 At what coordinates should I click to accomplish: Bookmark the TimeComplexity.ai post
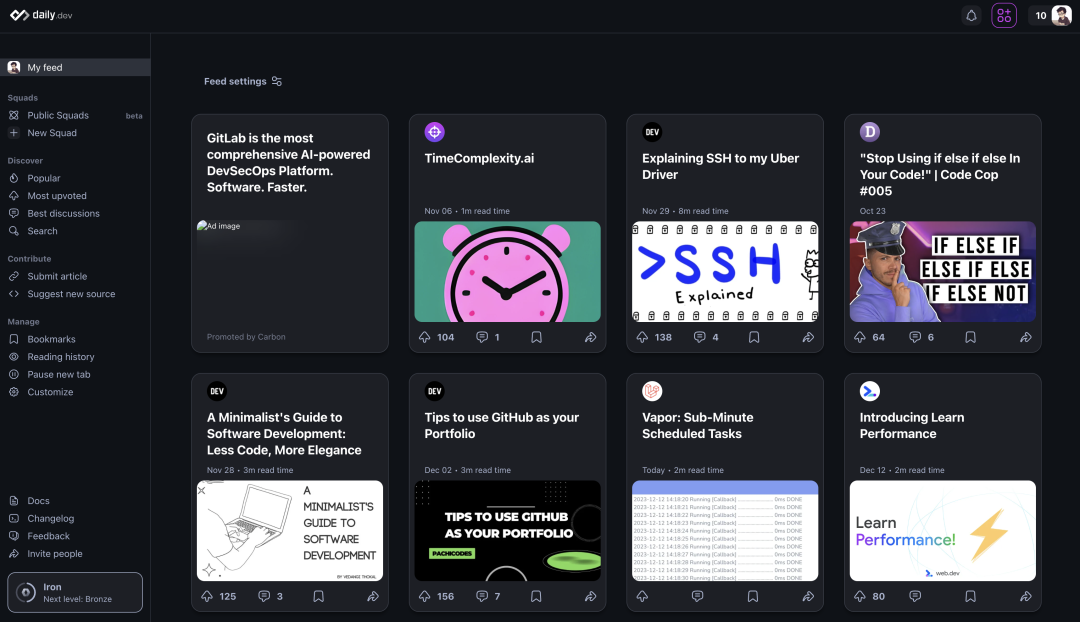tap(537, 337)
